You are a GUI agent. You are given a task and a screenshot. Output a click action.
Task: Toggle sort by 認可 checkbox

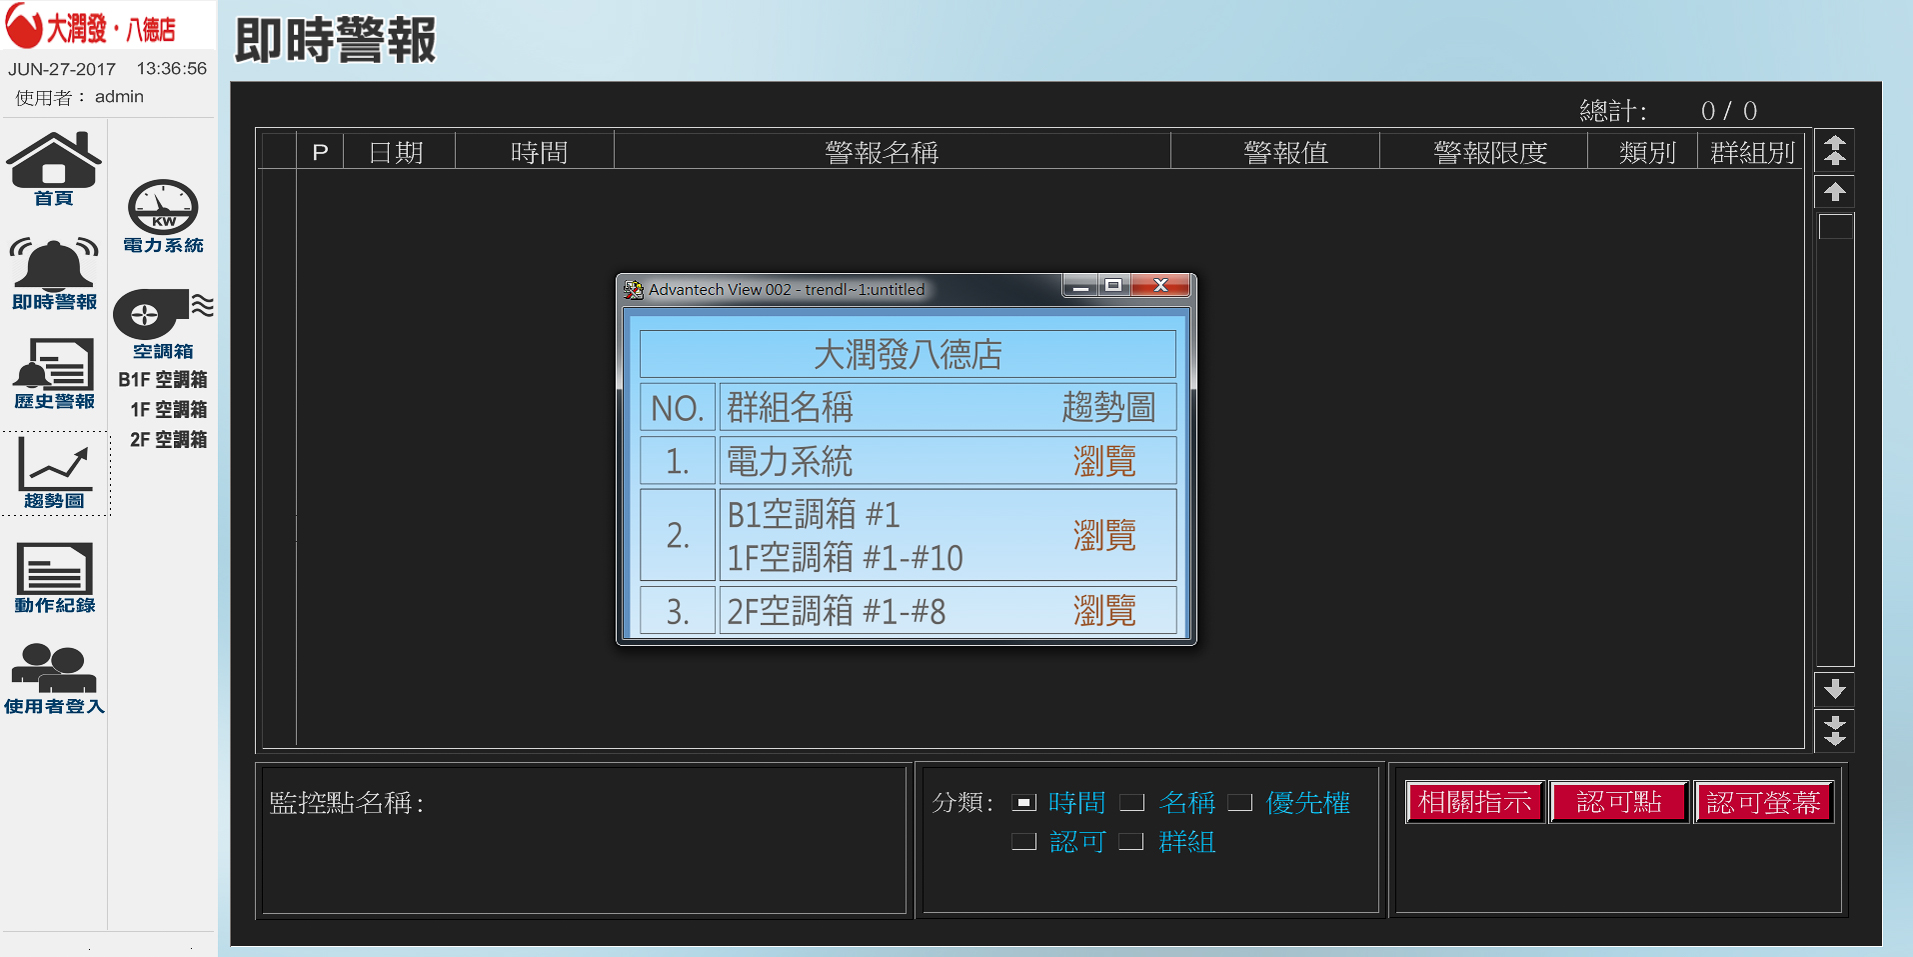click(x=1023, y=841)
